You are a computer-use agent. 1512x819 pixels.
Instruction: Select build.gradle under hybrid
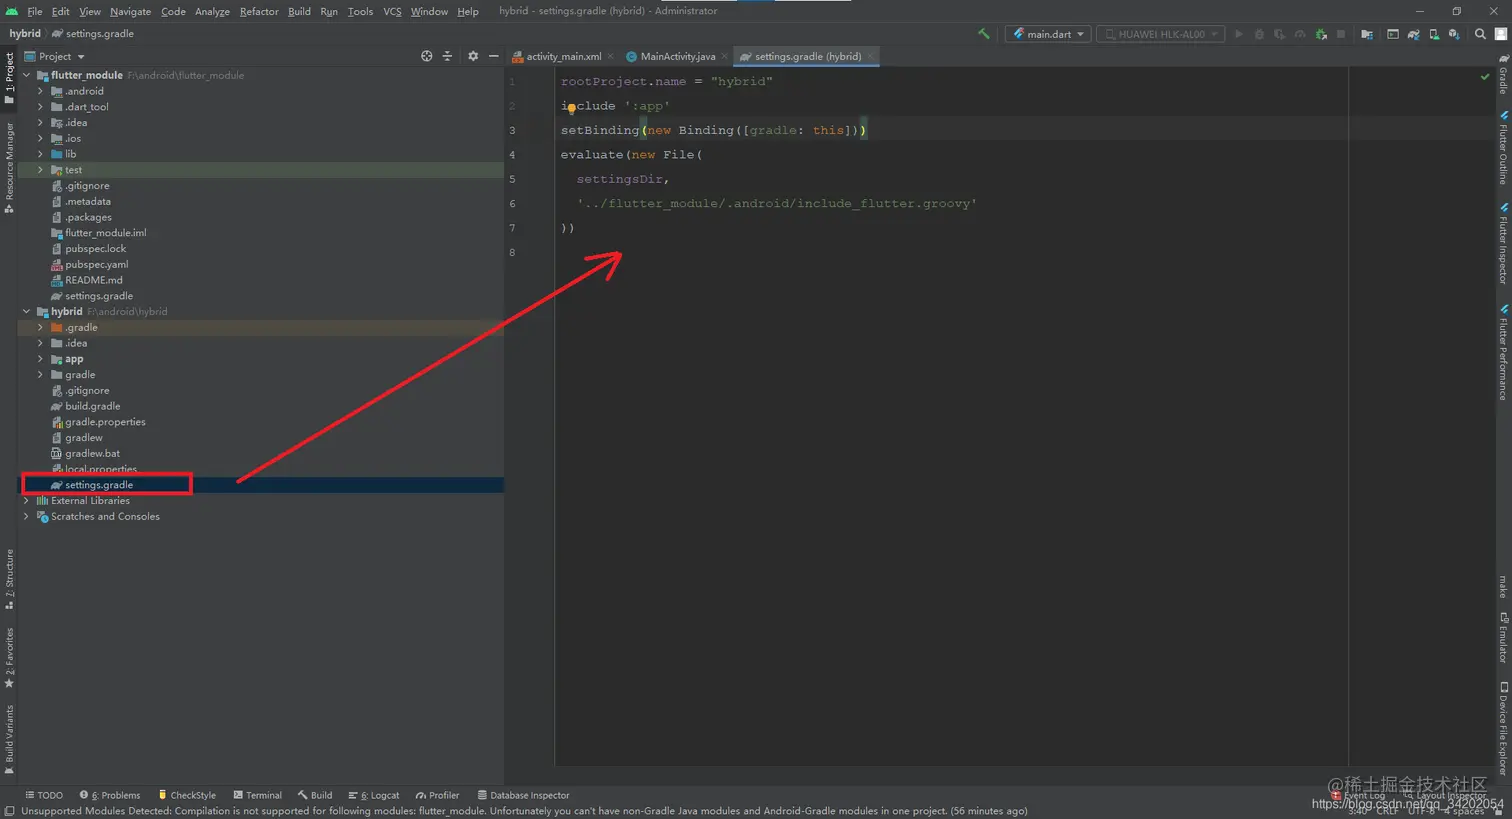click(92, 406)
